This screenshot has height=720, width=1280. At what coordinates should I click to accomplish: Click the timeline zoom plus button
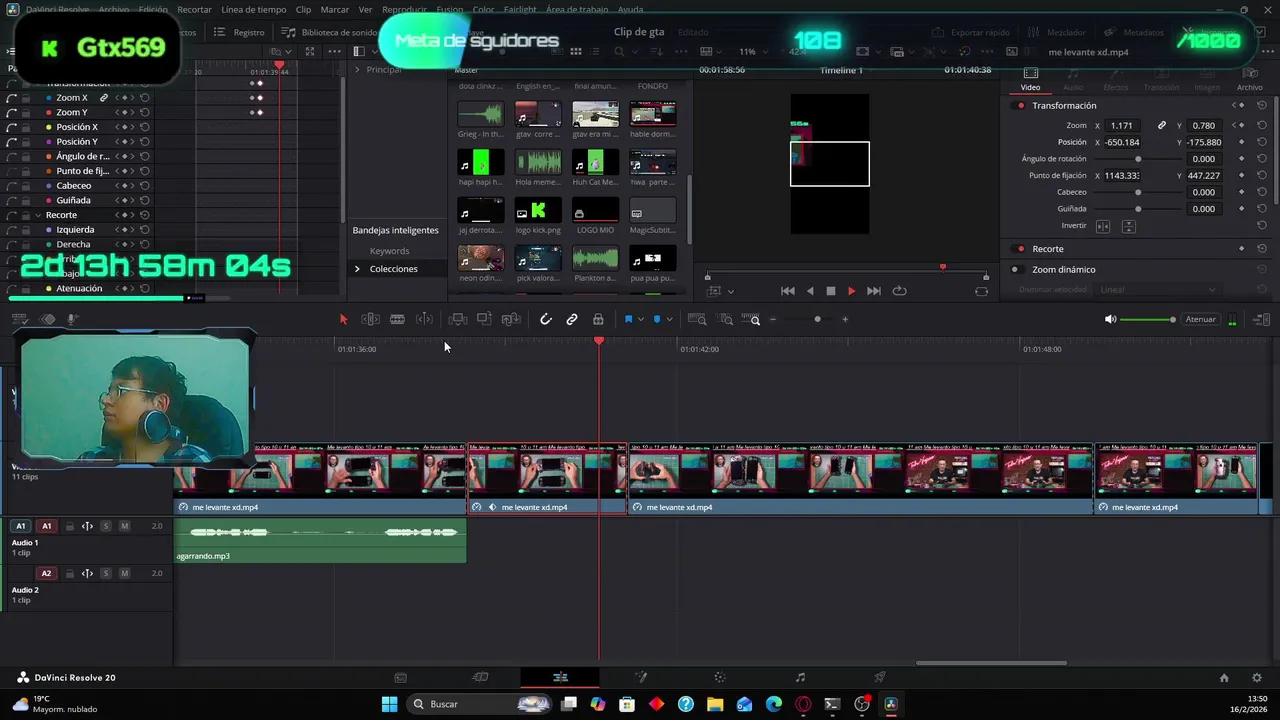click(x=845, y=319)
